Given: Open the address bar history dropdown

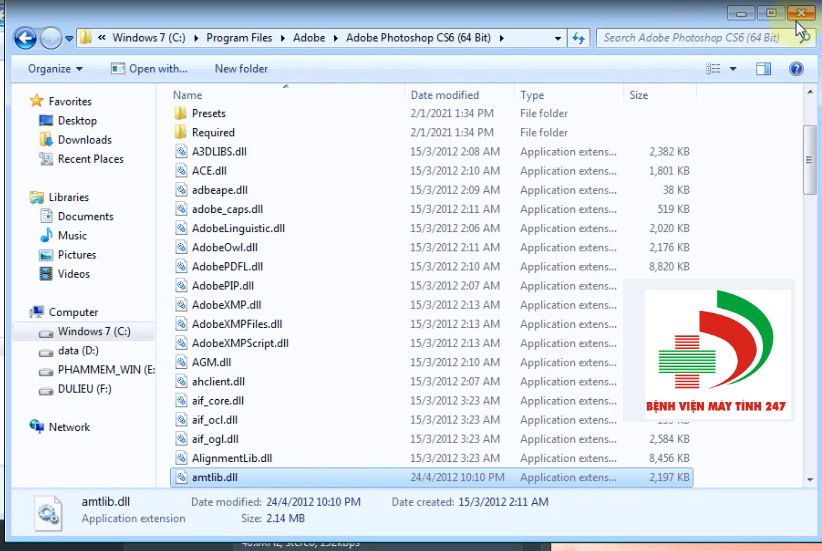Looking at the screenshot, I should tap(558, 38).
